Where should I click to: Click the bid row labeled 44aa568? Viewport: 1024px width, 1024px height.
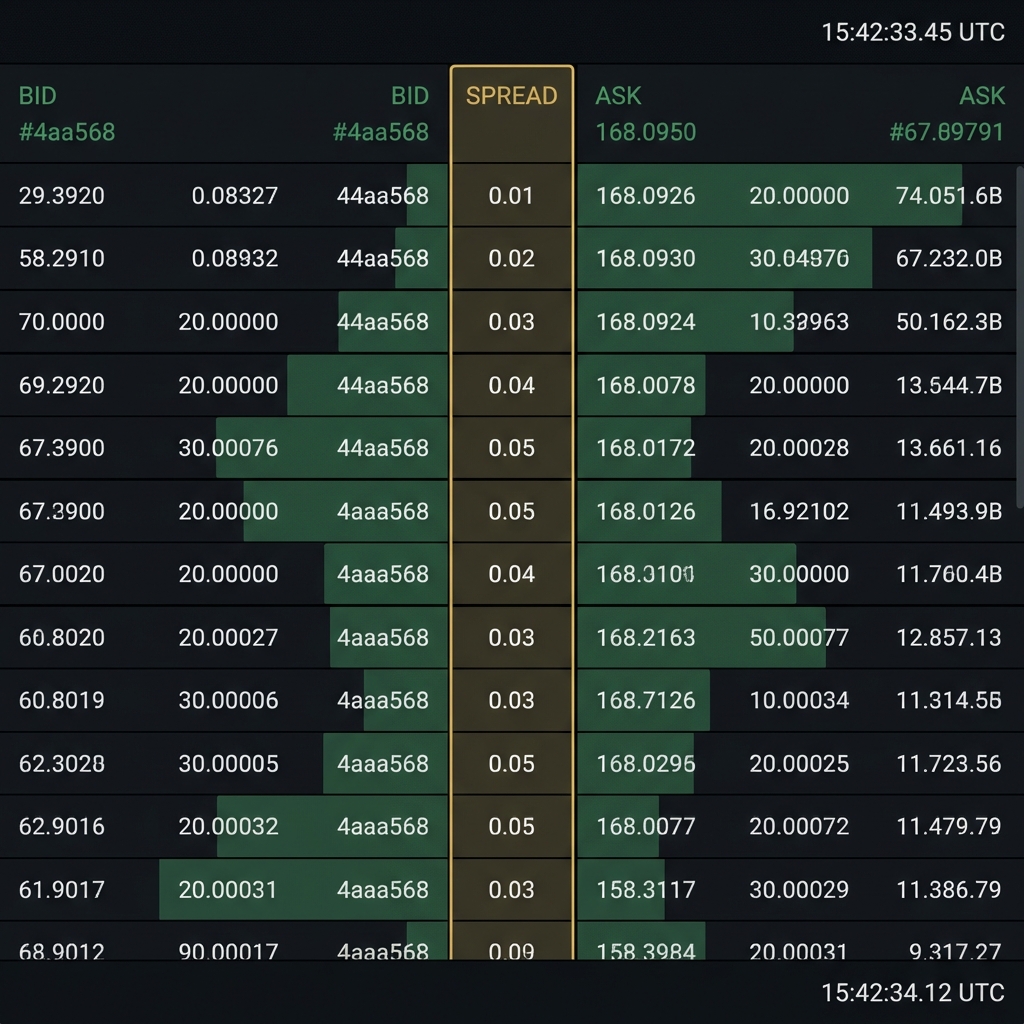coord(385,196)
